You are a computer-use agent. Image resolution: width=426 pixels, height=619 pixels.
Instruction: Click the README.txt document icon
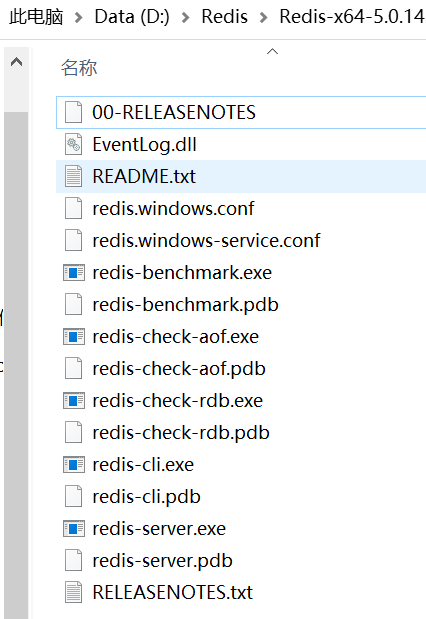pos(74,176)
